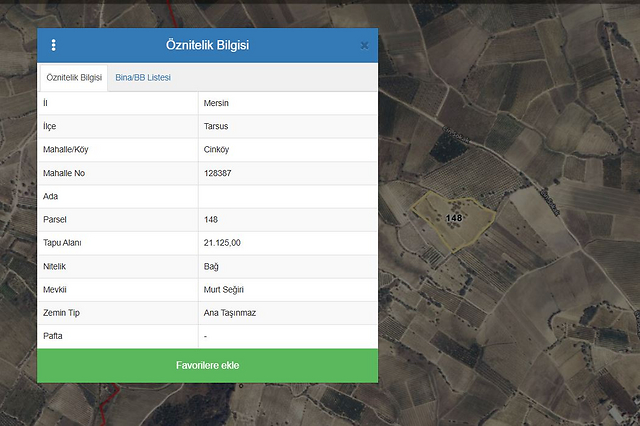Open the three-dot options menu
Screen dimensions: 640x426
(x=53, y=45)
